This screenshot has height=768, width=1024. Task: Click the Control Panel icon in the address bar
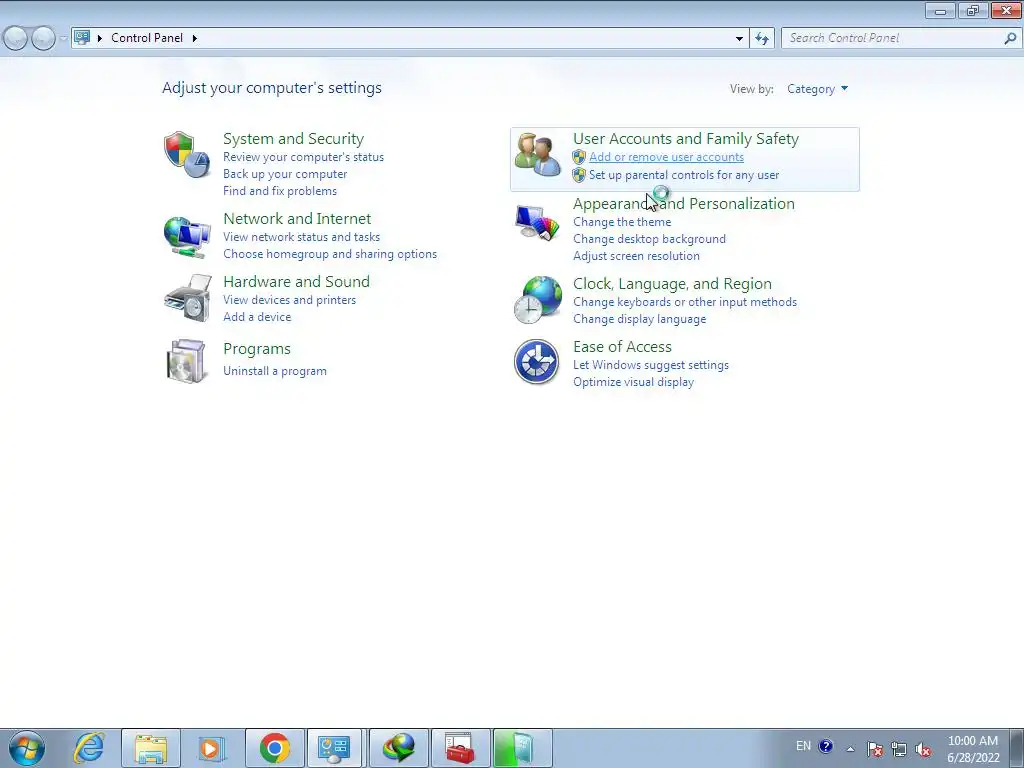point(82,38)
